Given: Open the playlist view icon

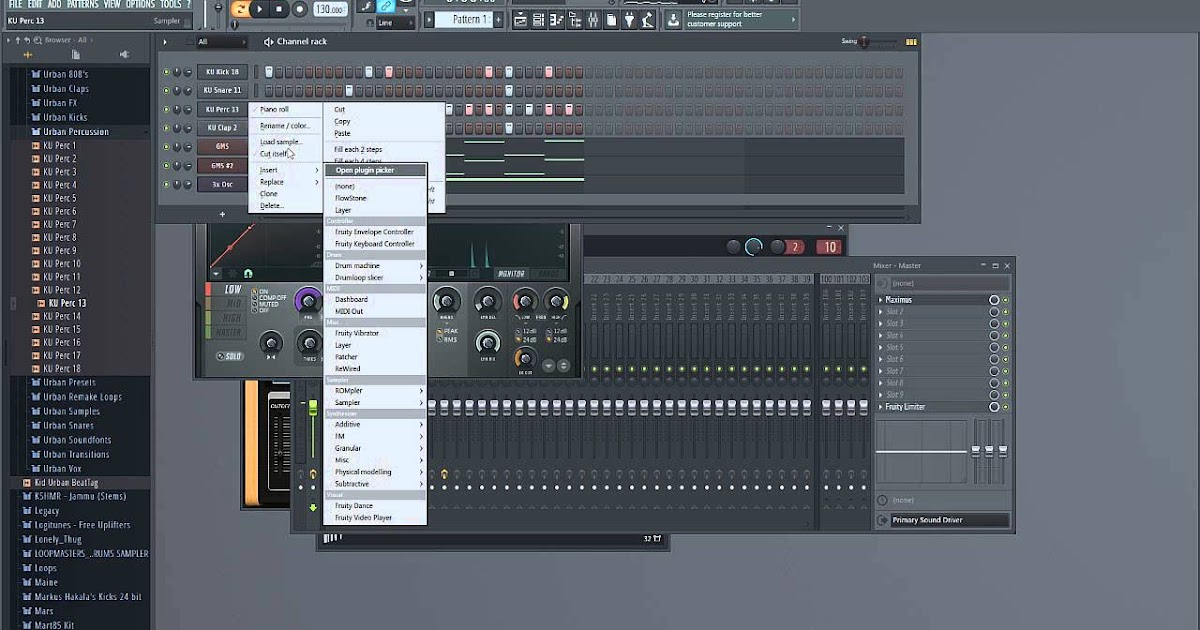Looking at the screenshot, I should click(x=520, y=20).
